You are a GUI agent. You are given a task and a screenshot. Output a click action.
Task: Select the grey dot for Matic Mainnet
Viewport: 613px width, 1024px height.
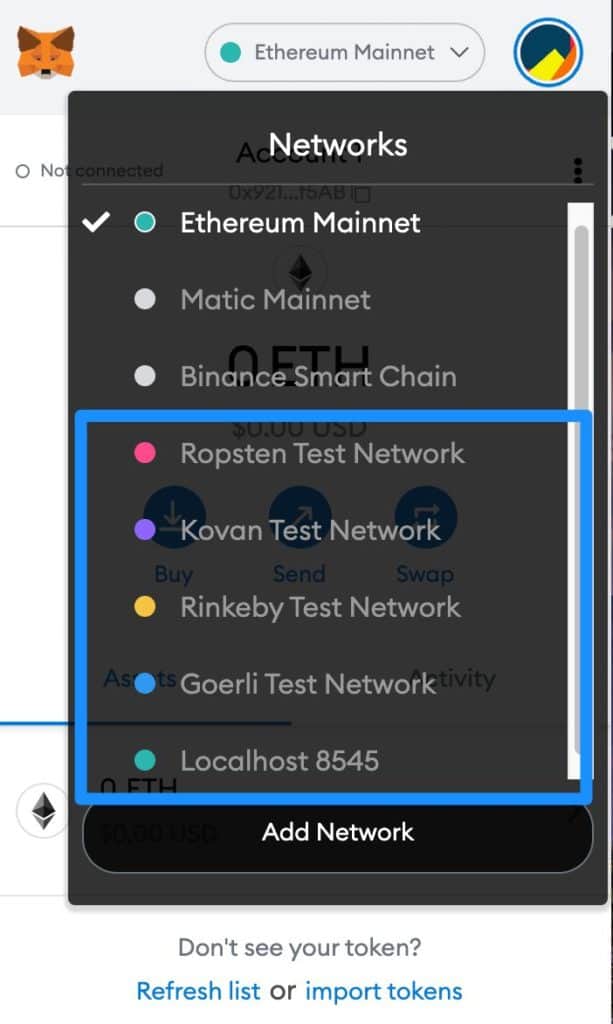tap(145, 299)
